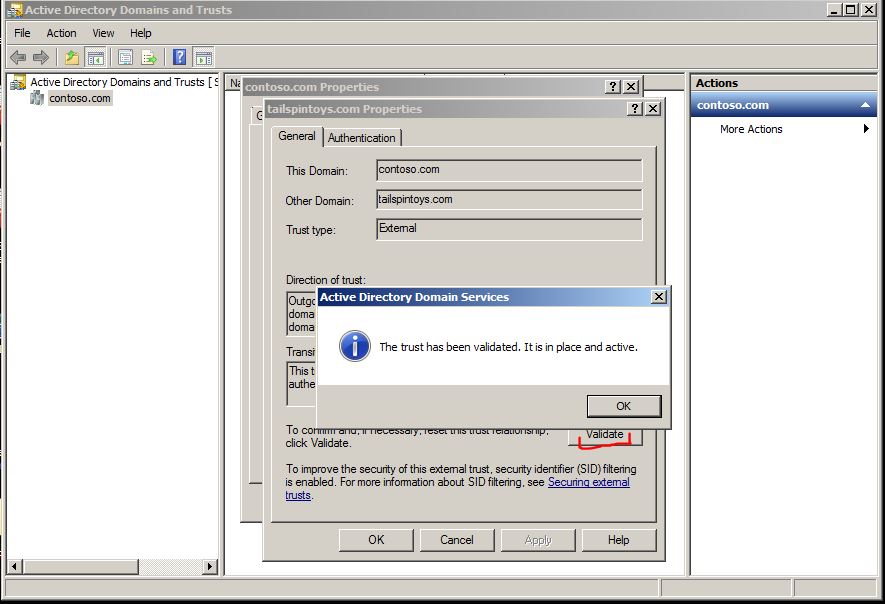
Task: Click the help question mark on tailspintoys.com Properties
Action: point(635,108)
